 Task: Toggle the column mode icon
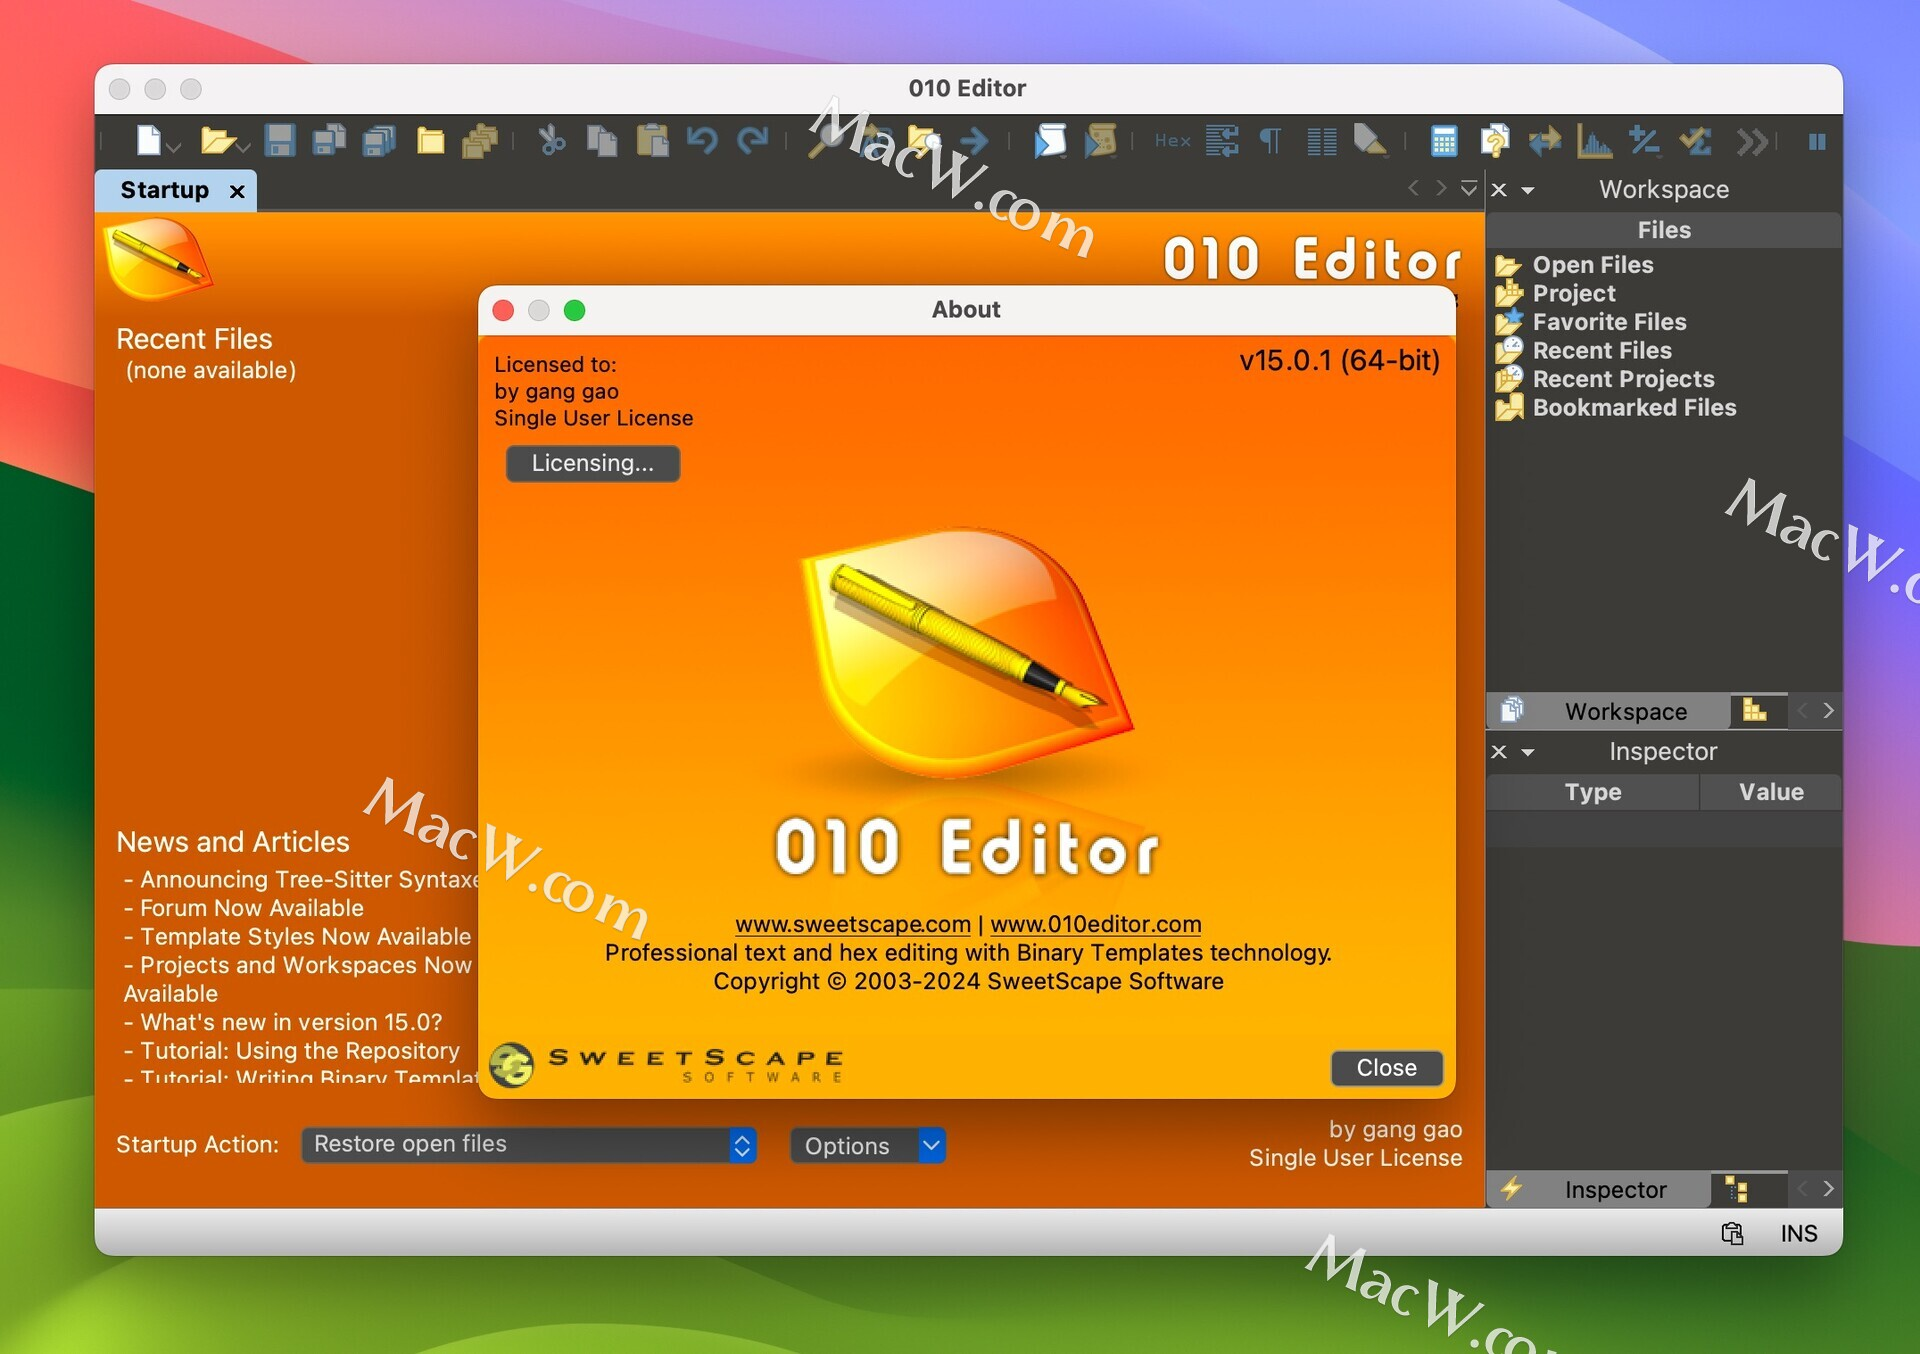pos(1322,141)
